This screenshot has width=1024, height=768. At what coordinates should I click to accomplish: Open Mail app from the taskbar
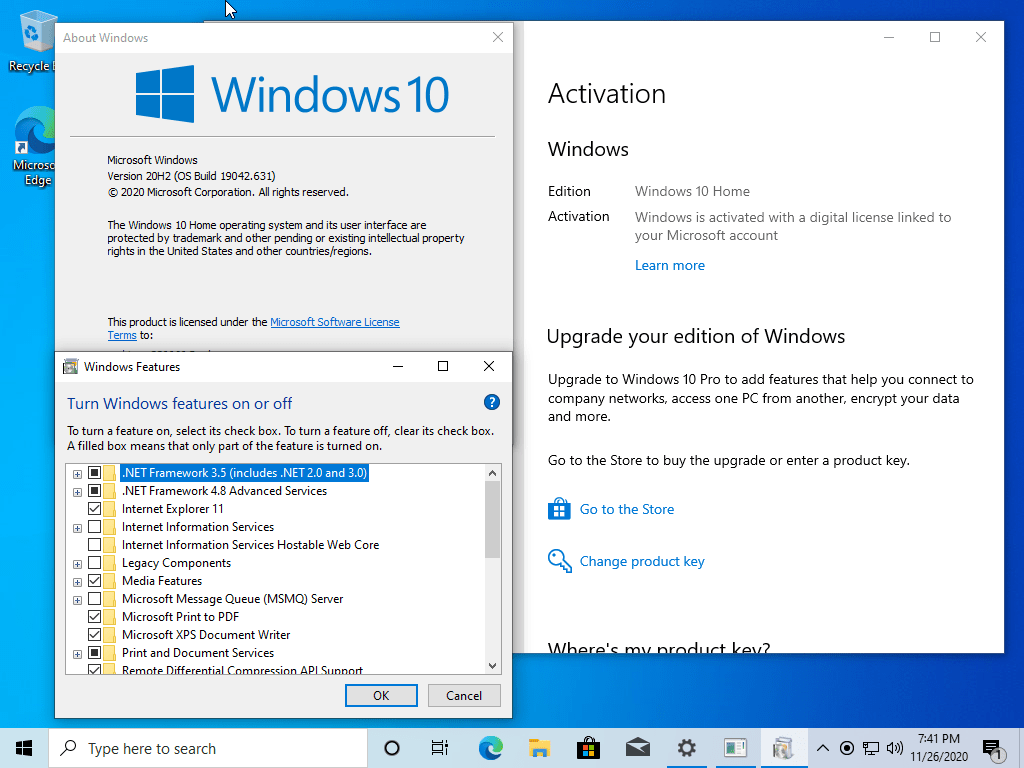[x=637, y=748]
